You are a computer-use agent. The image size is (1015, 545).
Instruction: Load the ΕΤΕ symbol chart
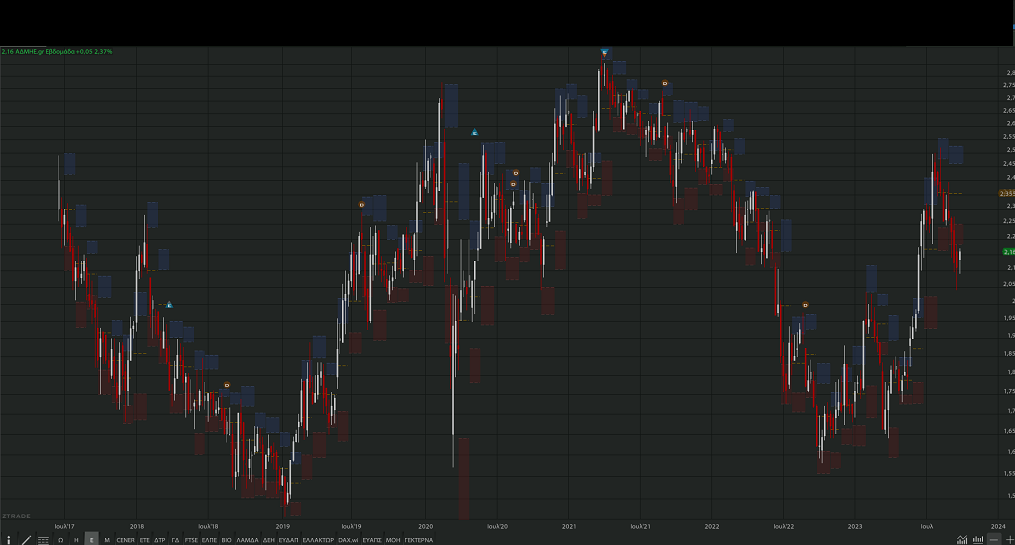145,539
